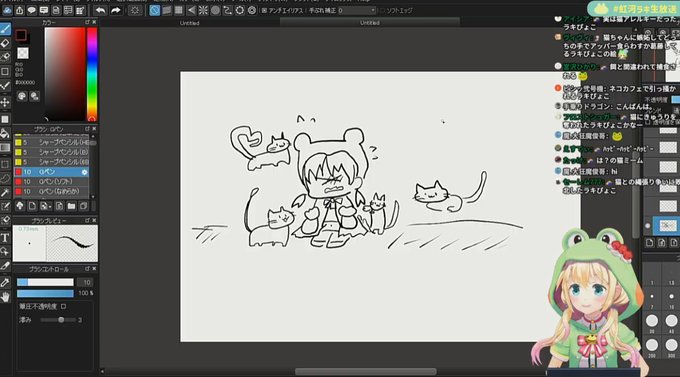Screen dimensions: 680x377
Task: Enable the vanishing point snap guide
Action: coord(191,10)
